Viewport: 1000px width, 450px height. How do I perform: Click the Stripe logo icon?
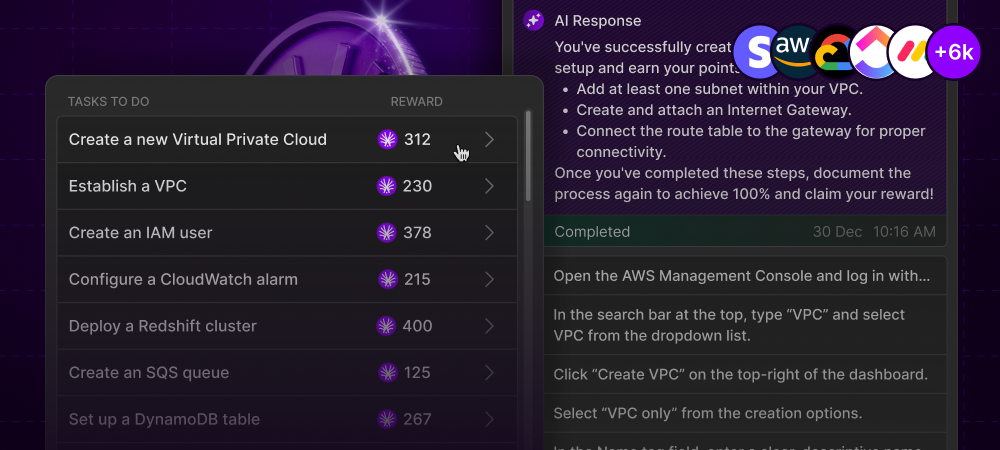758,52
